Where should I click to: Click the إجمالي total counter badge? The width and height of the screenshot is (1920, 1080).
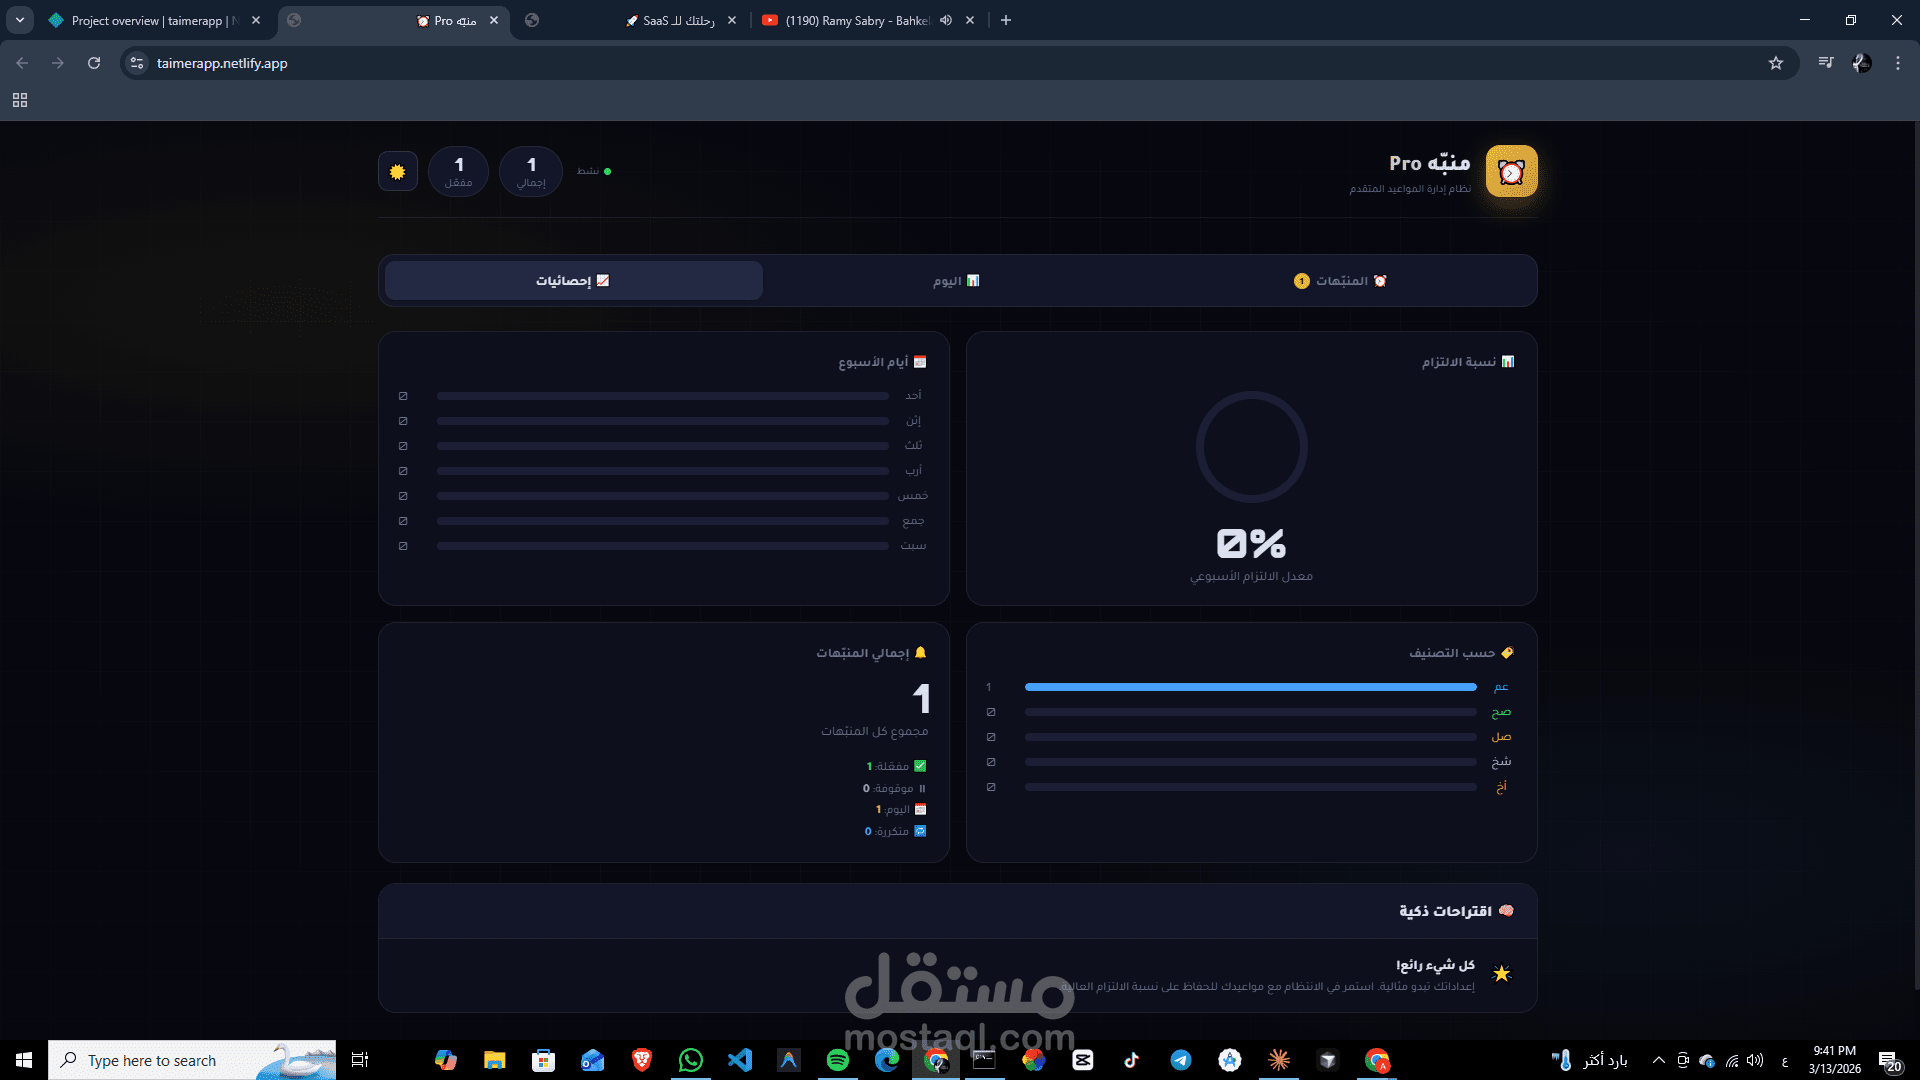click(531, 172)
